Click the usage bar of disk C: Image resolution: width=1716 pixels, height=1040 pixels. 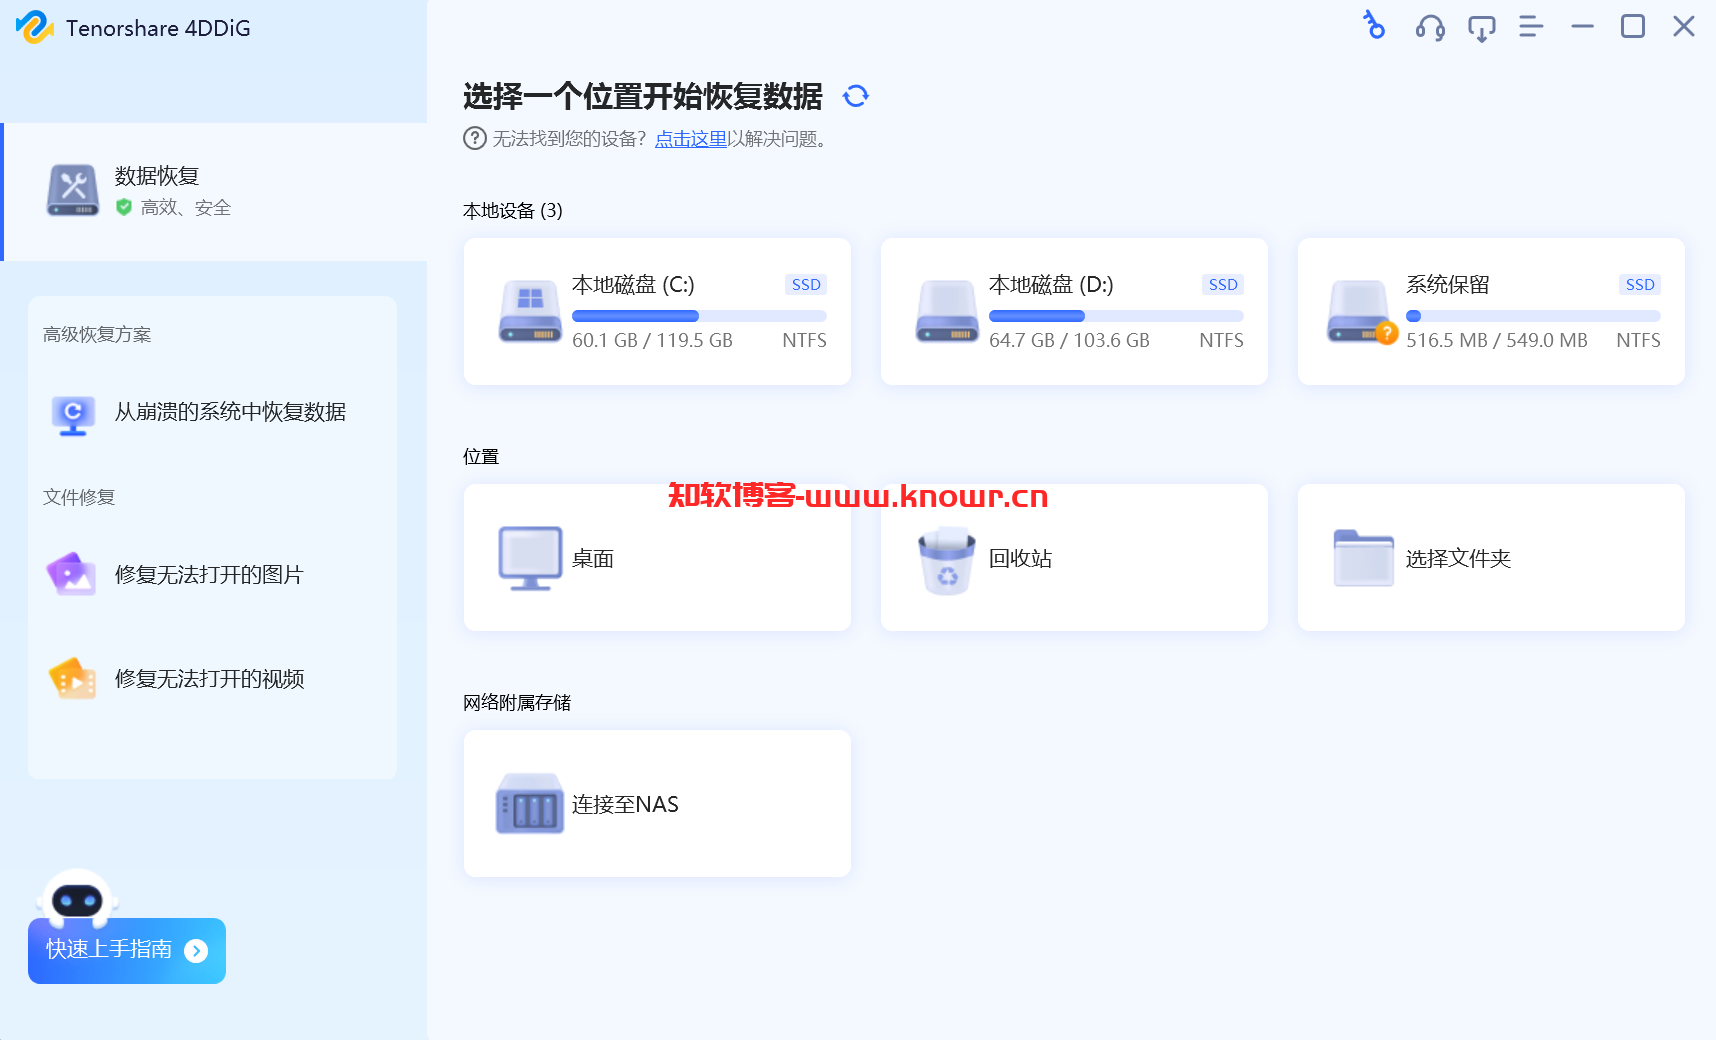(x=699, y=316)
